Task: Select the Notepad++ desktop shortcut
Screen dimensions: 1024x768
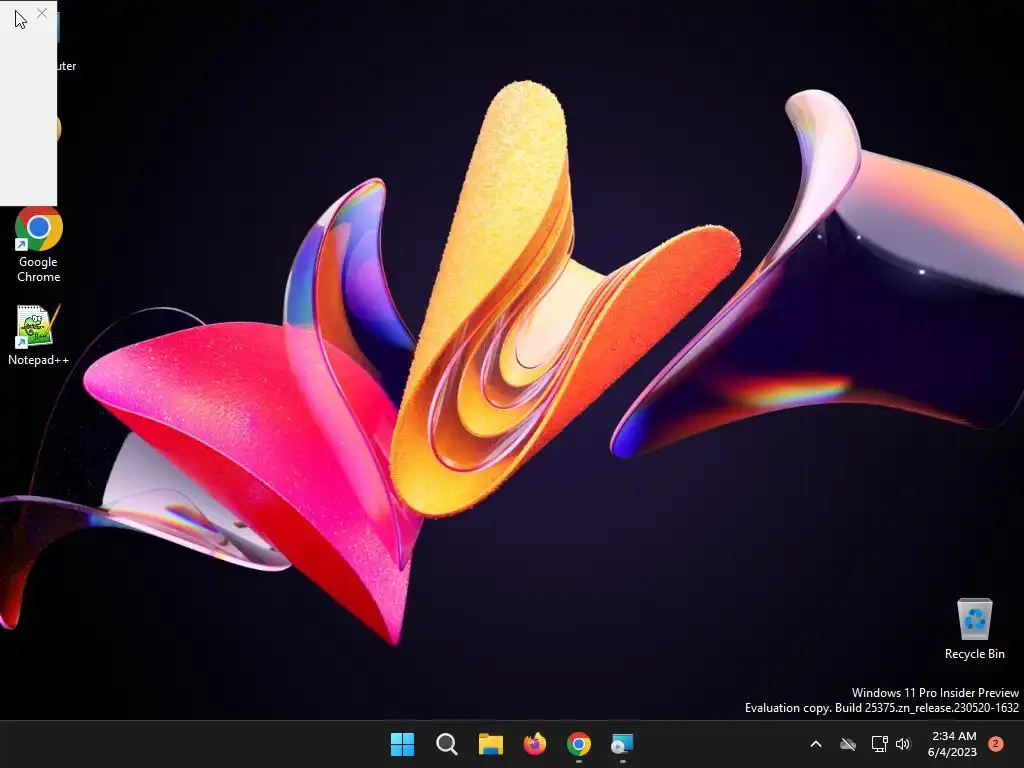Action: (39, 335)
